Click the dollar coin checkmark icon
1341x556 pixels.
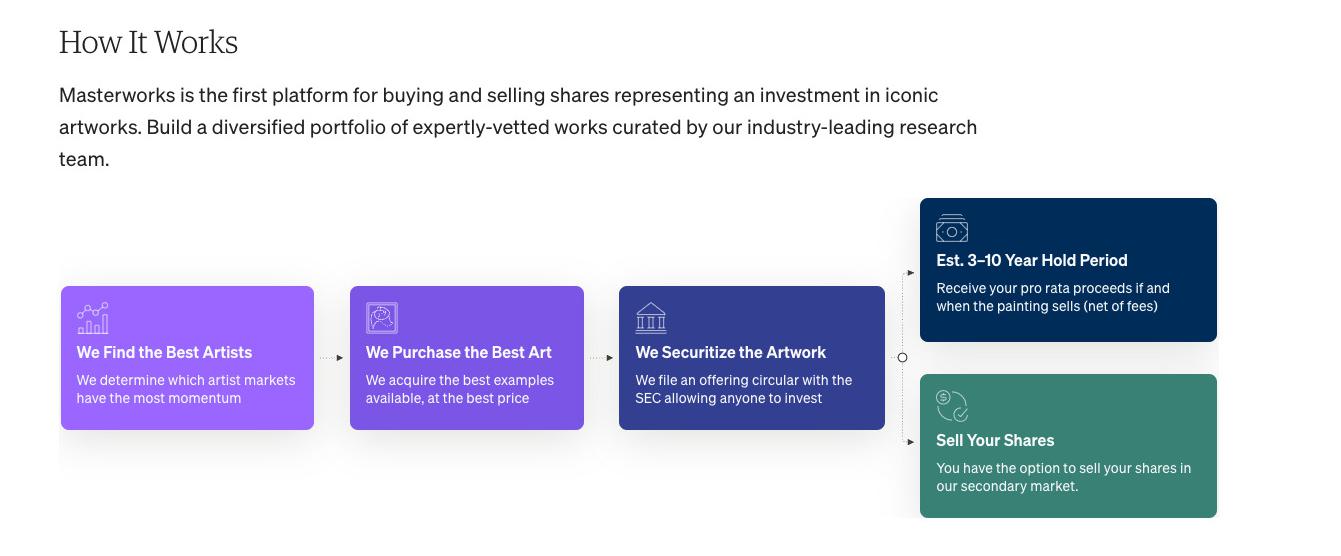point(951,405)
